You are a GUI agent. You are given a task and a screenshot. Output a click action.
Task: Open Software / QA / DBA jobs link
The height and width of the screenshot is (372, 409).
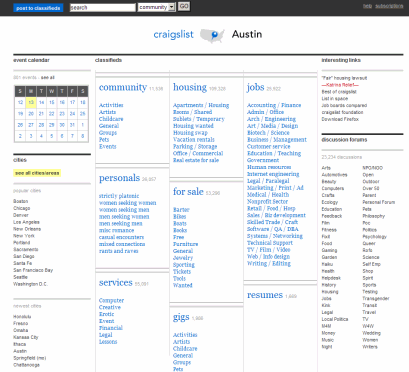(273, 229)
